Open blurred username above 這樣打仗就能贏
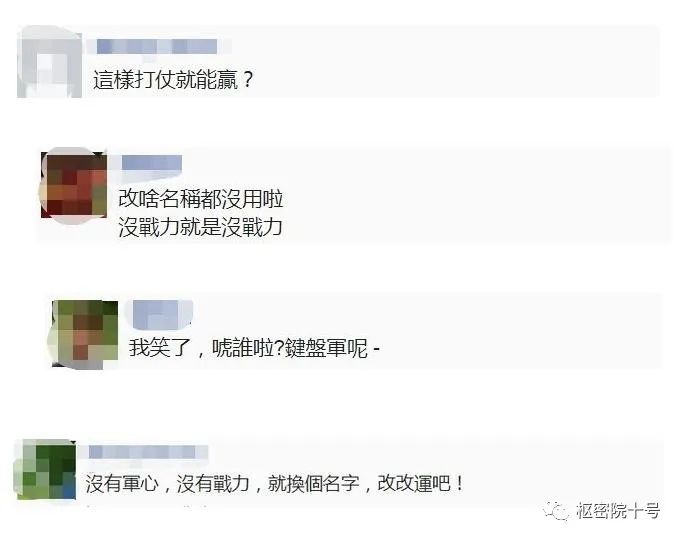682x540 pixels. pos(157,47)
